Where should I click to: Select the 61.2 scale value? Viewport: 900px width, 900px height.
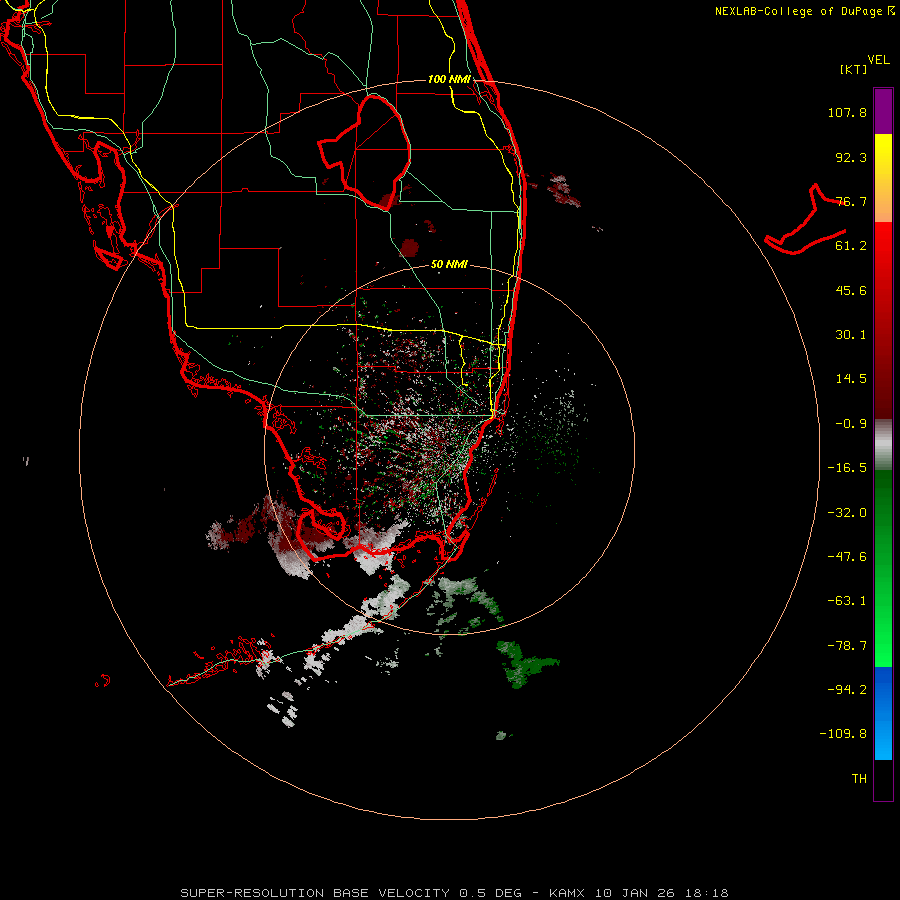tap(851, 246)
